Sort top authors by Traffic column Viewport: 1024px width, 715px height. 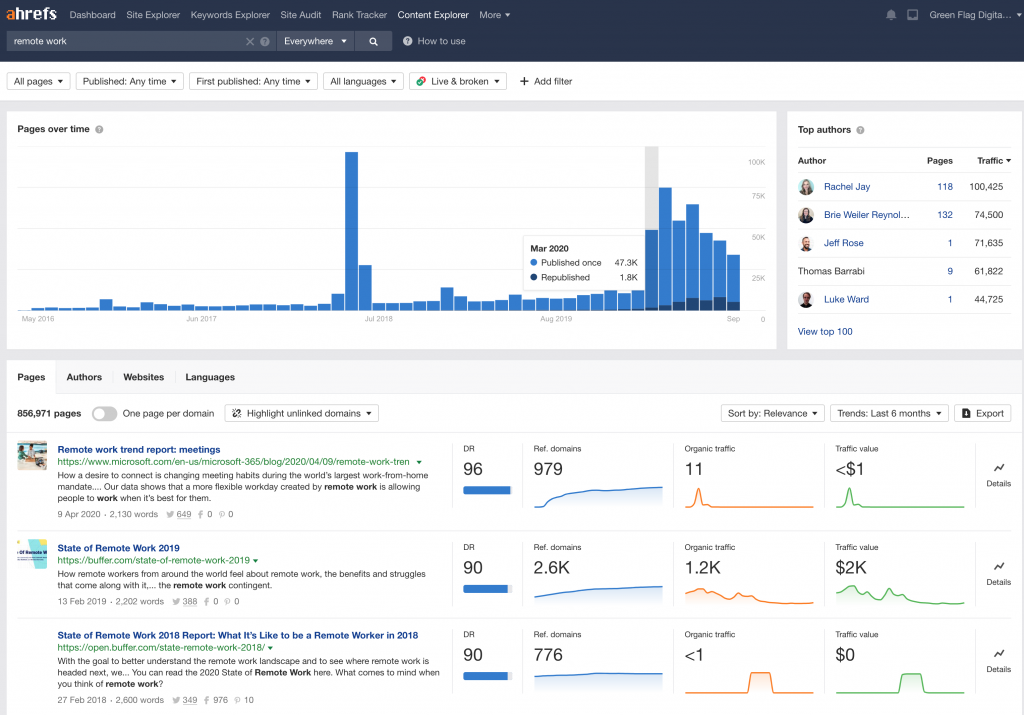(994, 161)
